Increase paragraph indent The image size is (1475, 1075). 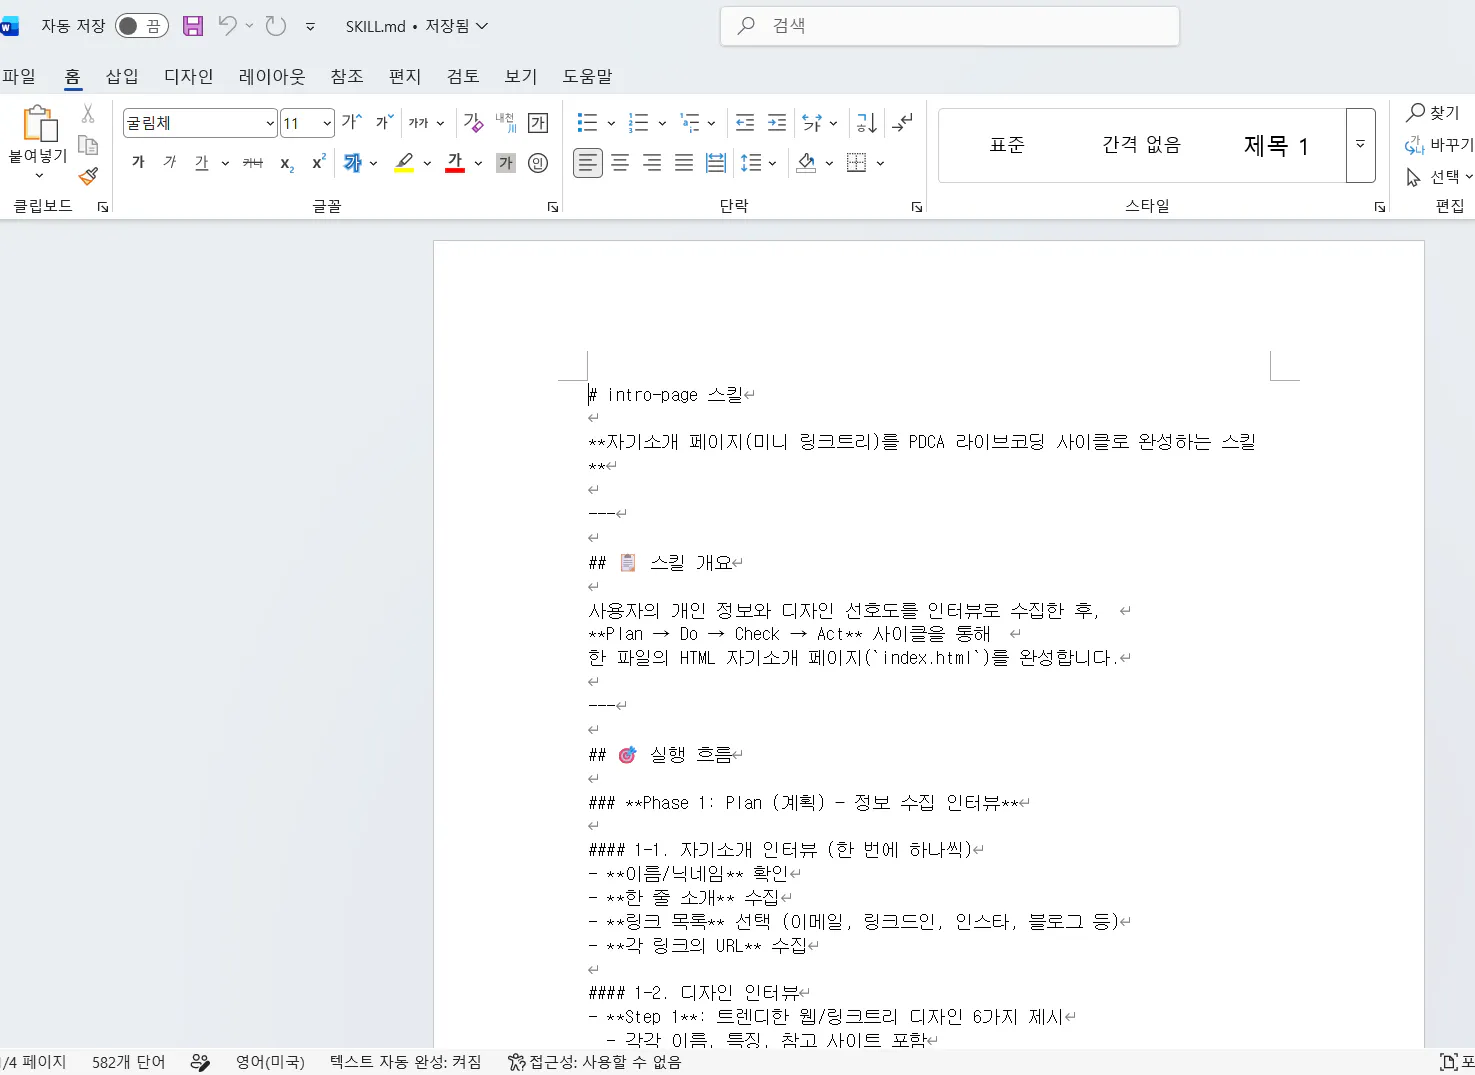[777, 123]
